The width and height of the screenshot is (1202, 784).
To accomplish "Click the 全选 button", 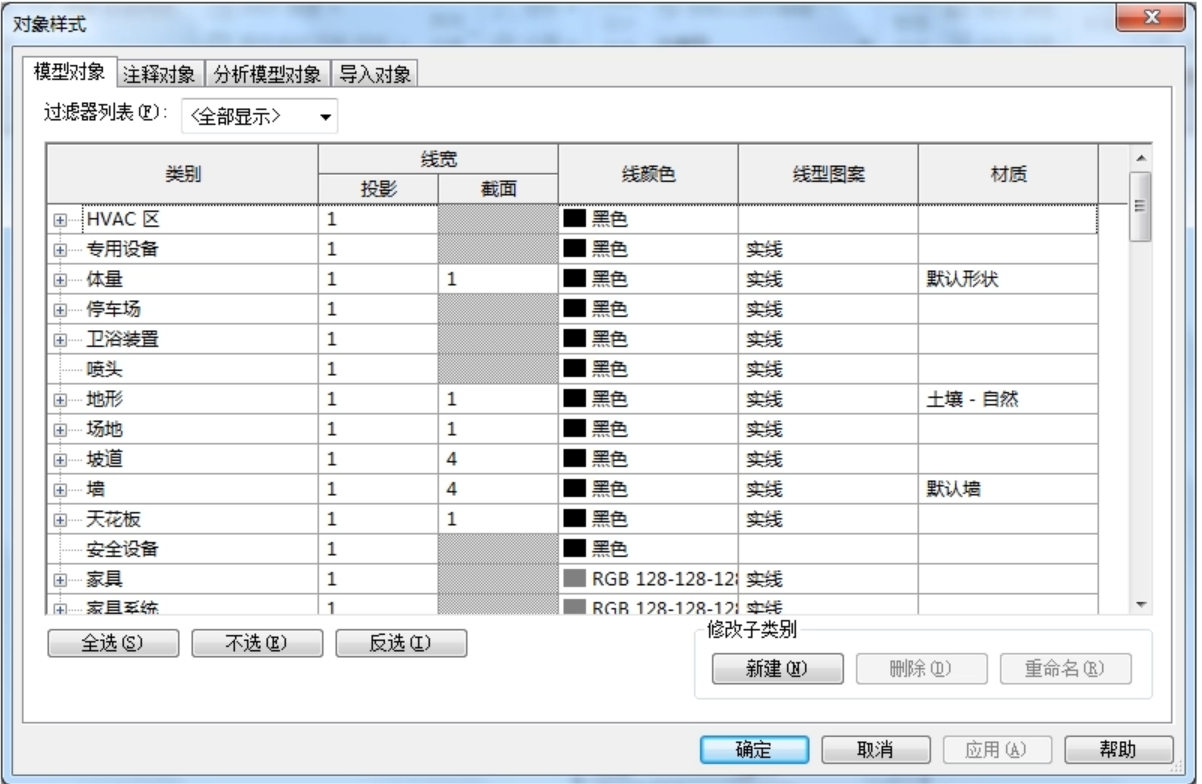I will (114, 643).
